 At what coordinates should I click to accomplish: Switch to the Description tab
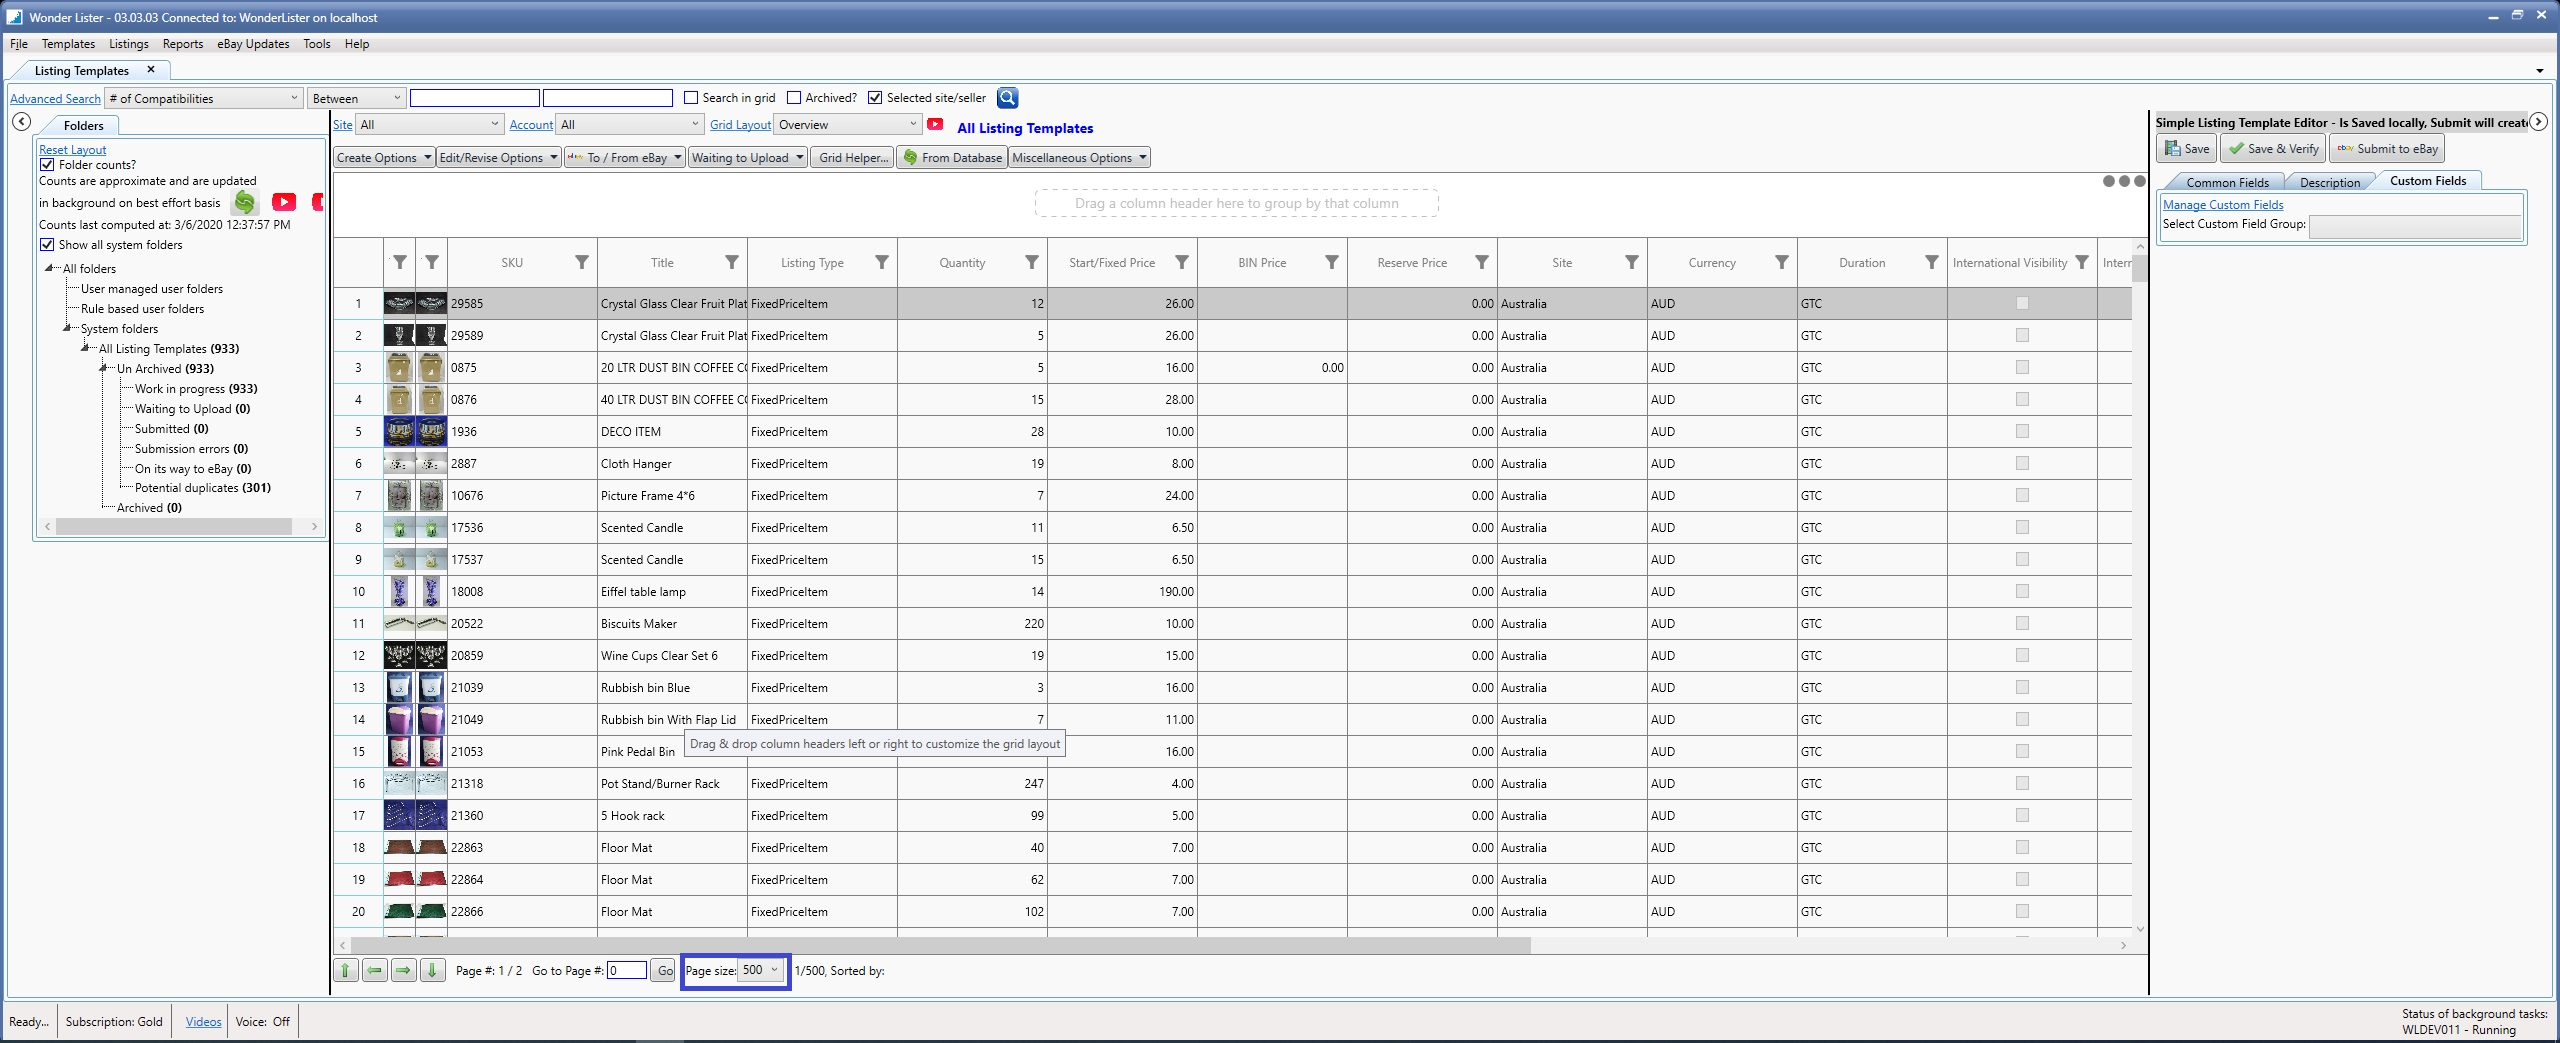point(2329,182)
